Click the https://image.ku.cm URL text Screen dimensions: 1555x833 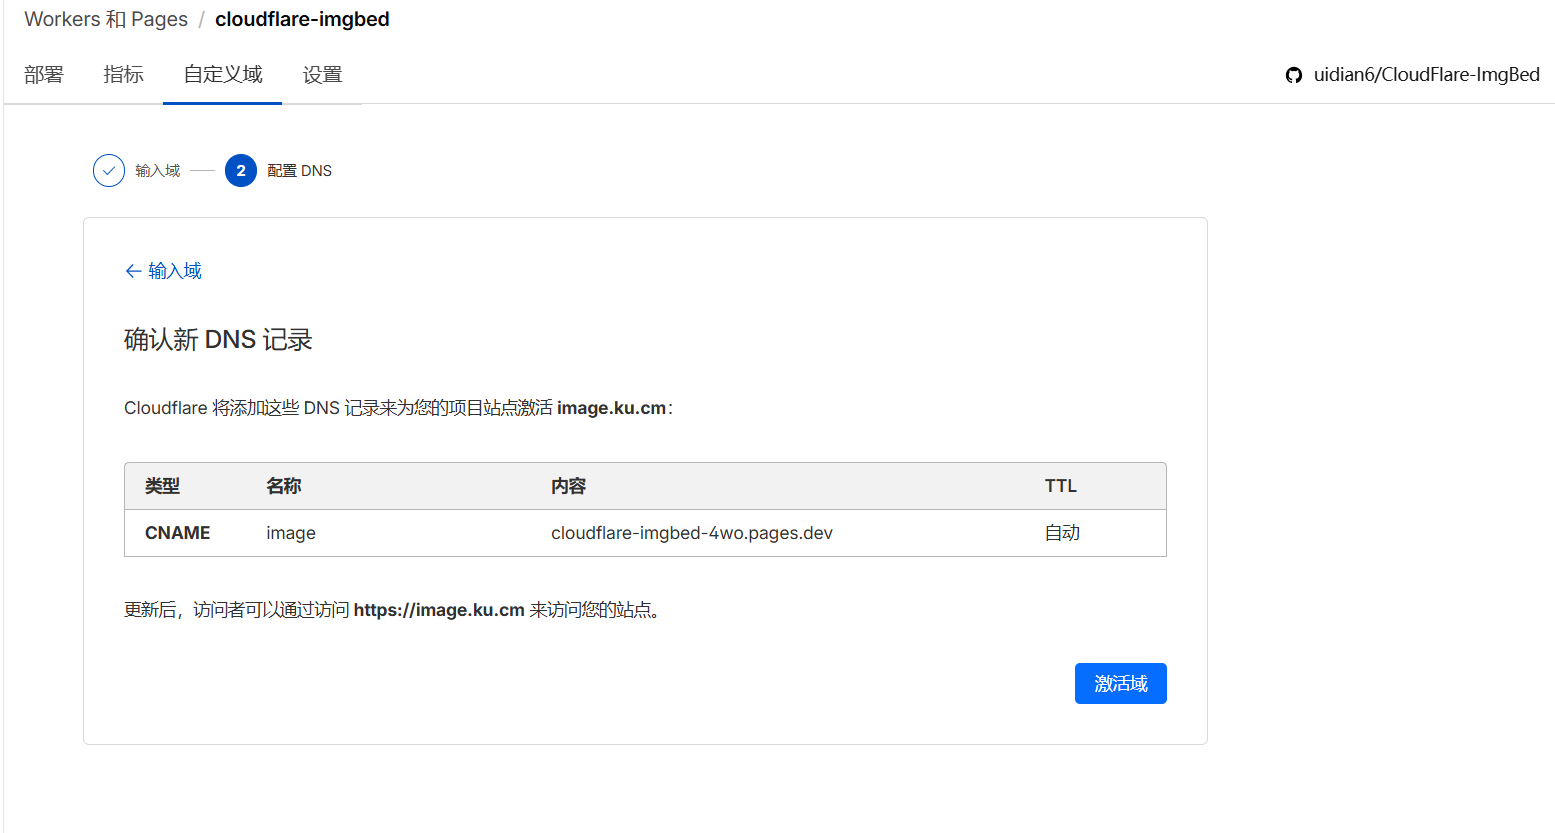(439, 610)
